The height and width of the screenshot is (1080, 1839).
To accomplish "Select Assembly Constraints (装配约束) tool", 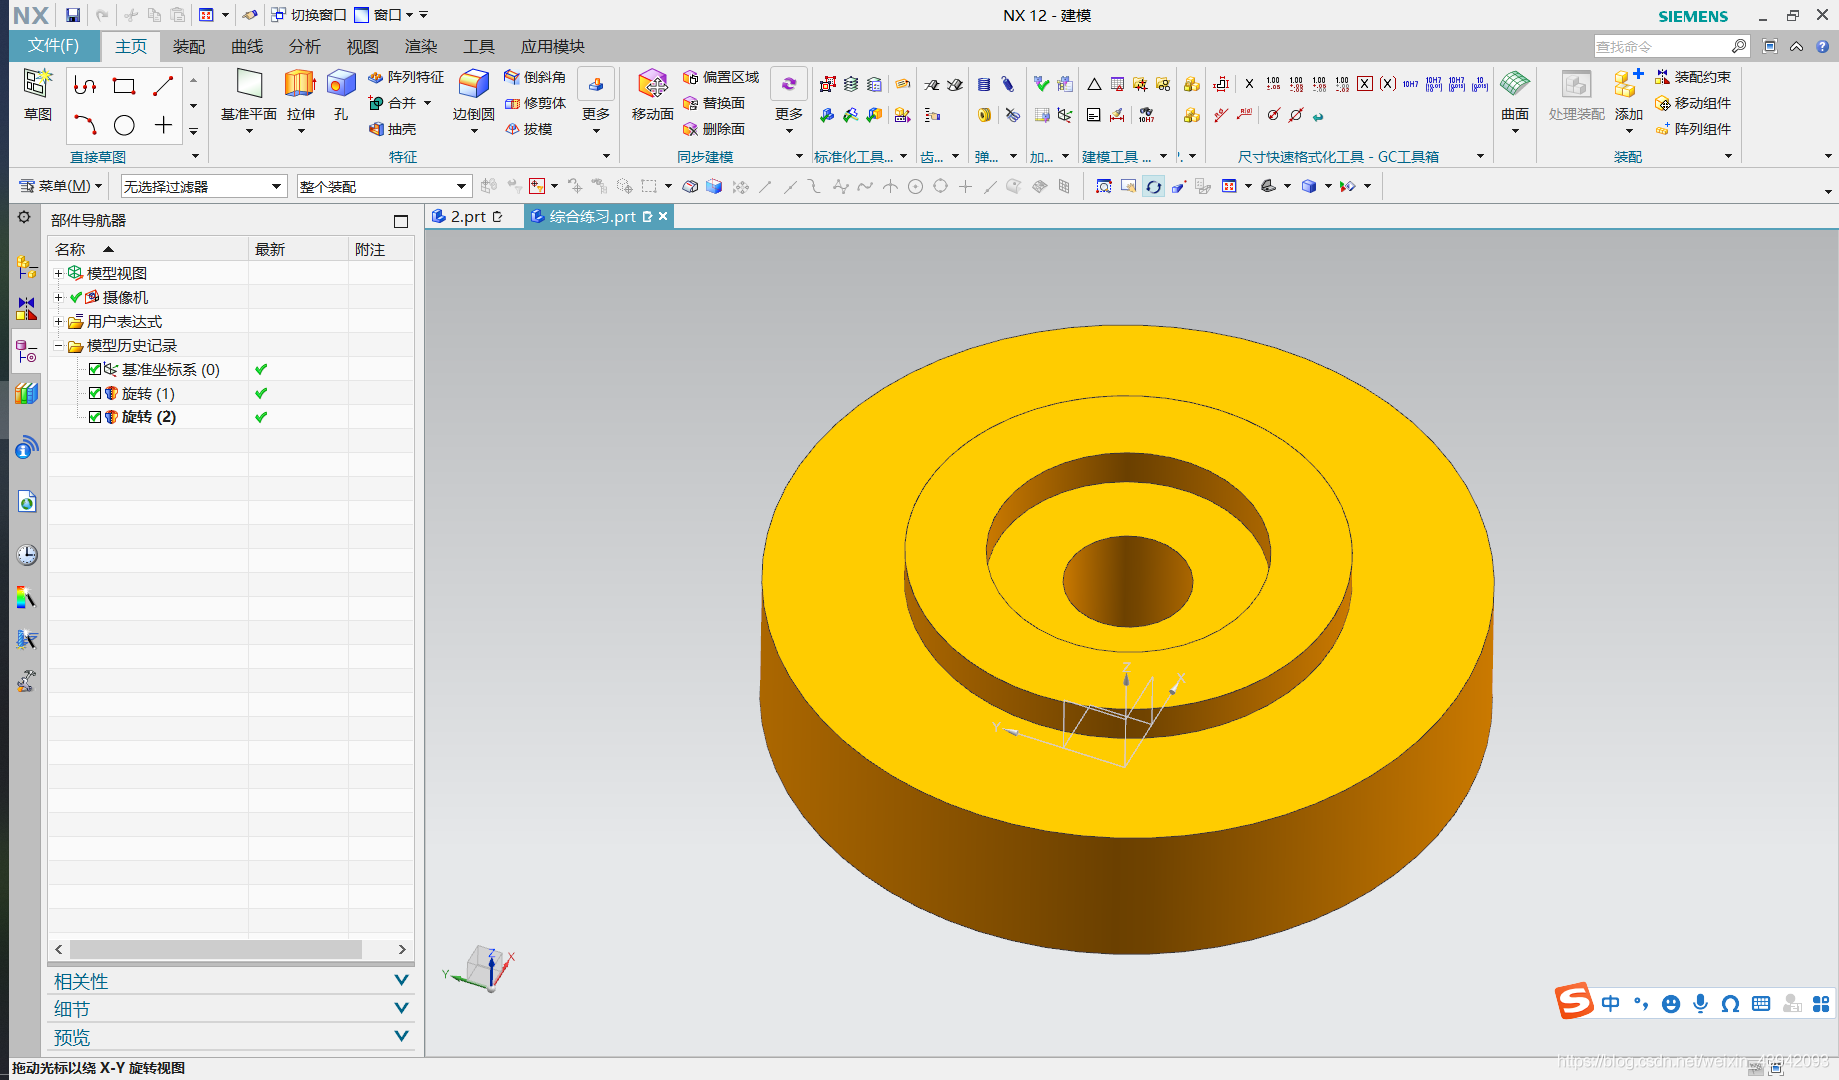I will click(1693, 77).
